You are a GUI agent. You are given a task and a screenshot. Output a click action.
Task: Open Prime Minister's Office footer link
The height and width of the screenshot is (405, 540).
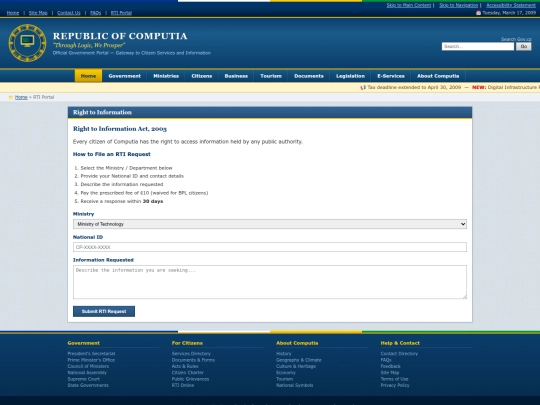(x=91, y=360)
